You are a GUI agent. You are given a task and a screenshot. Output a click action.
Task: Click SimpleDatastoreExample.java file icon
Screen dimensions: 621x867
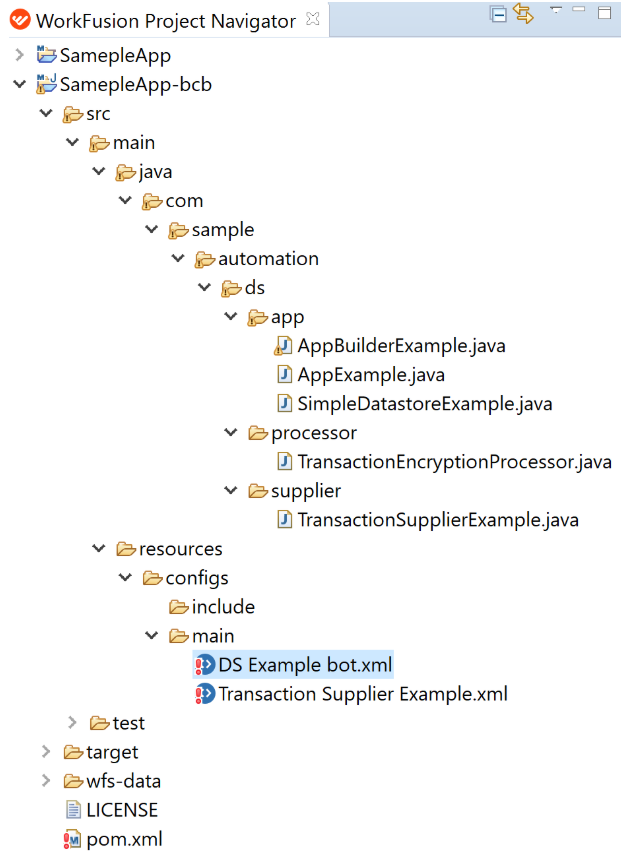tap(284, 404)
